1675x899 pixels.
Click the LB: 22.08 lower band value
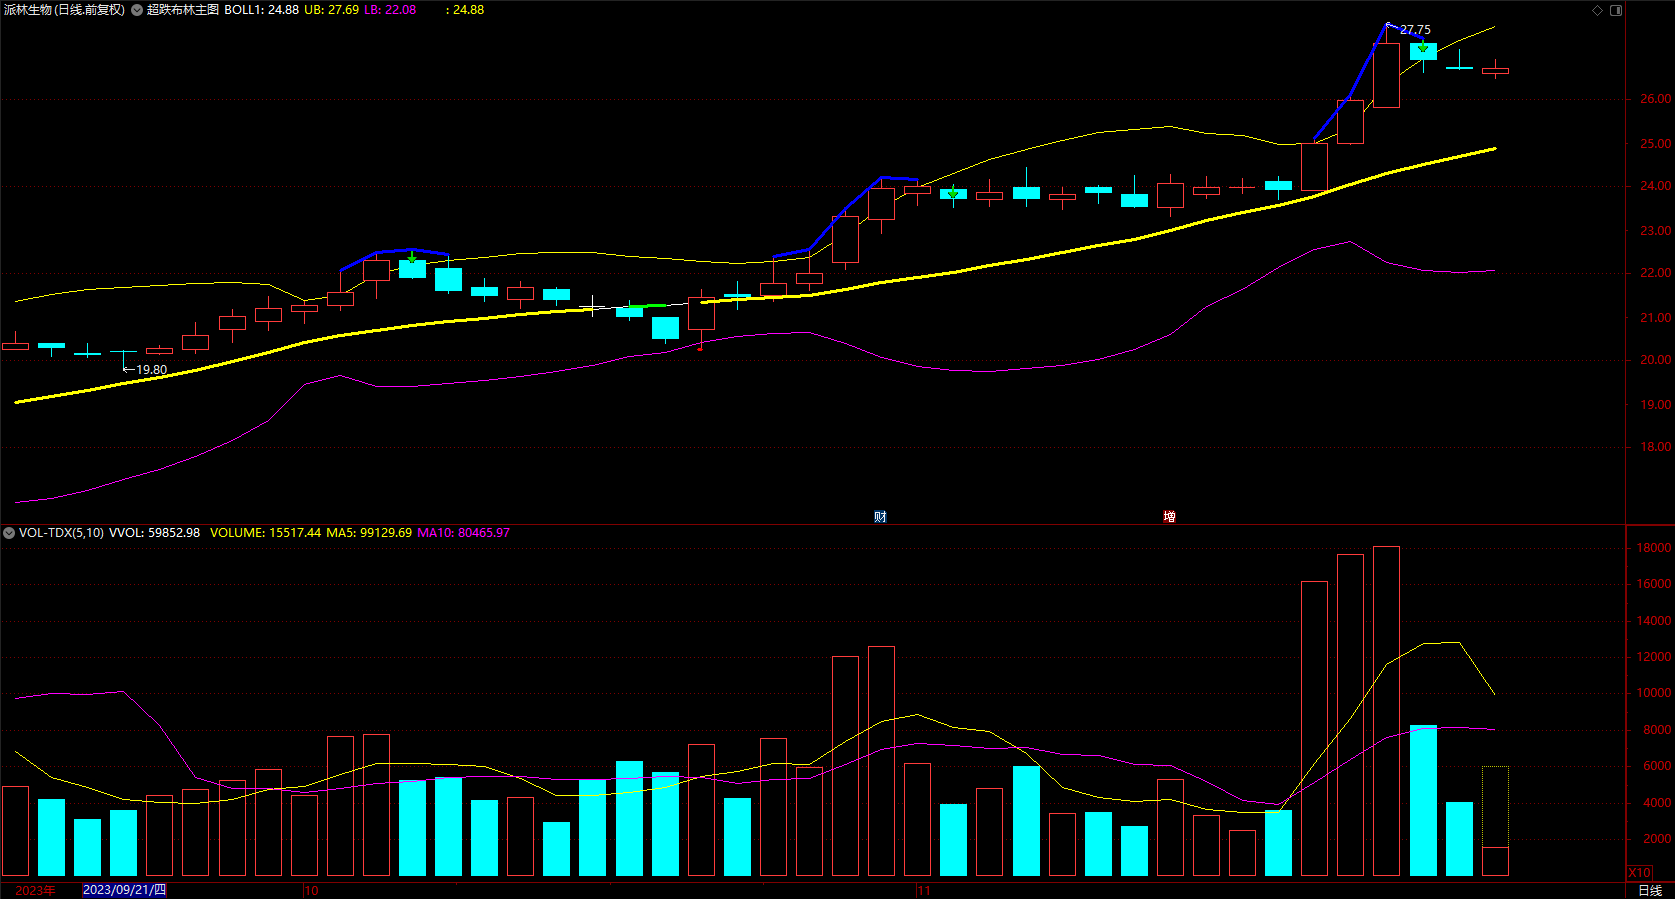(390, 10)
